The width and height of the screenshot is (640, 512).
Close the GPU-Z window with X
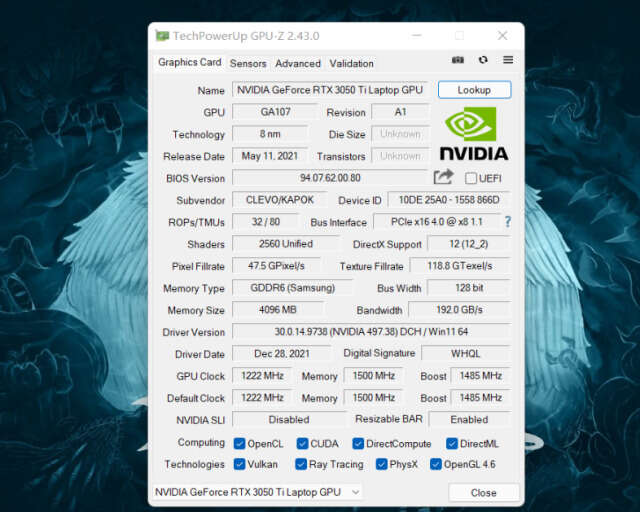click(x=502, y=36)
